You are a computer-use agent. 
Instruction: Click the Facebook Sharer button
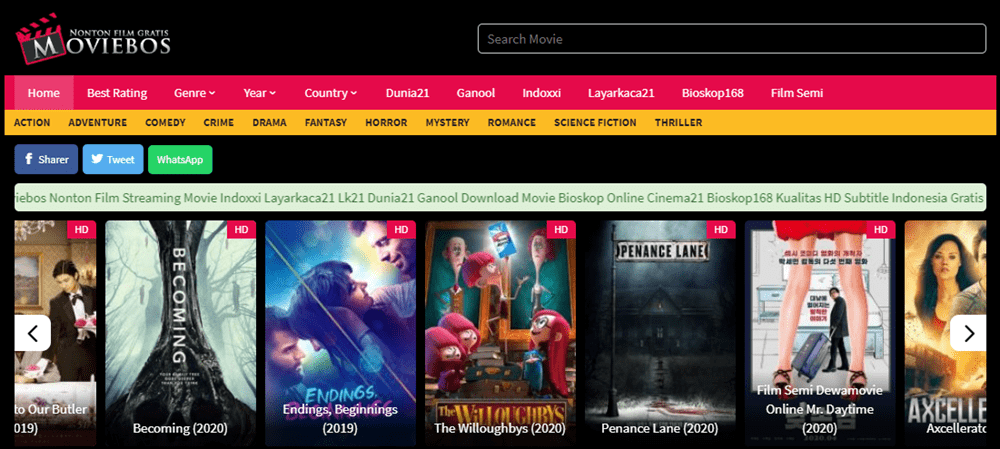[46, 159]
